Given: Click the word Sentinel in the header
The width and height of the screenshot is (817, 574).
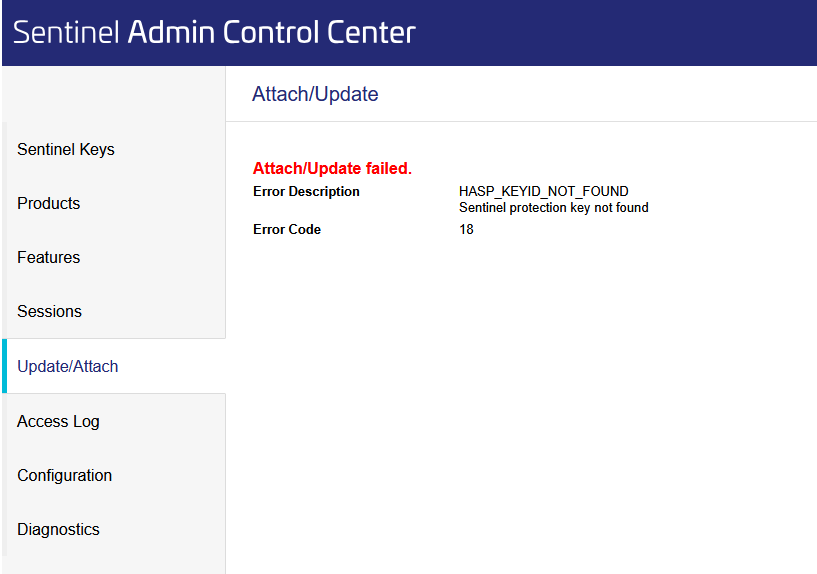Looking at the screenshot, I should (66, 33).
